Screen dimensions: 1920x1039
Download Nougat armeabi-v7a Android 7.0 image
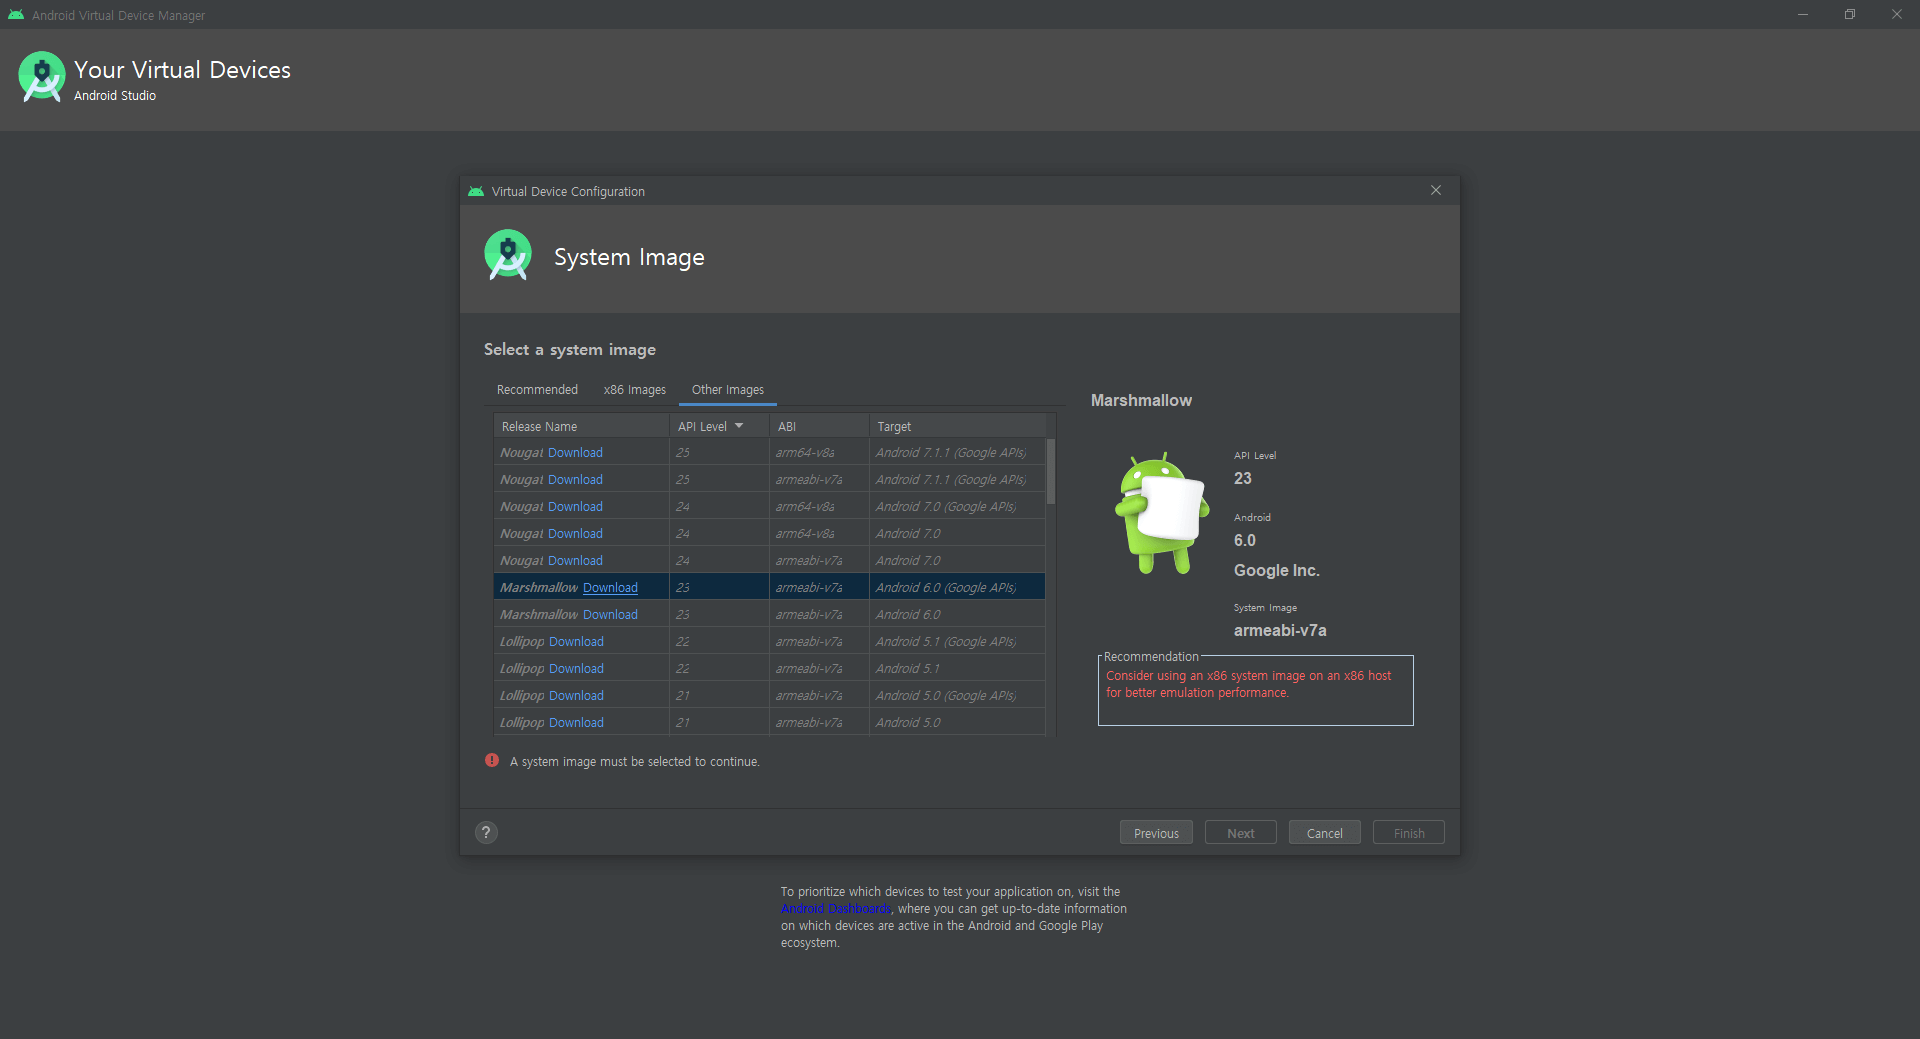pos(575,561)
